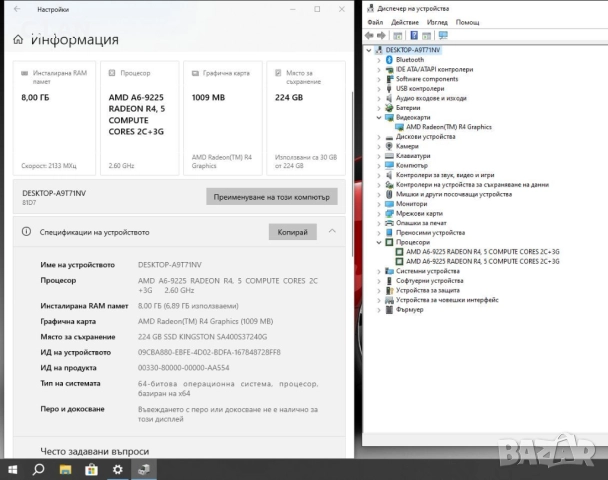Collapse the DESKTOP-A9T71NV root node
The width and height of the screenshot is (608, 480).
point(368,50)
